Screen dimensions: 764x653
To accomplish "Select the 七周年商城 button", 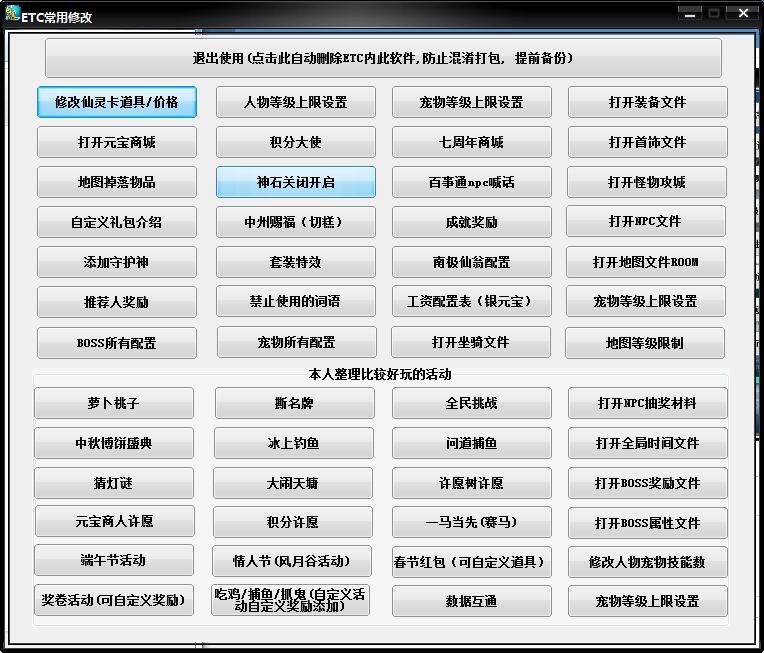I will 471,142.
